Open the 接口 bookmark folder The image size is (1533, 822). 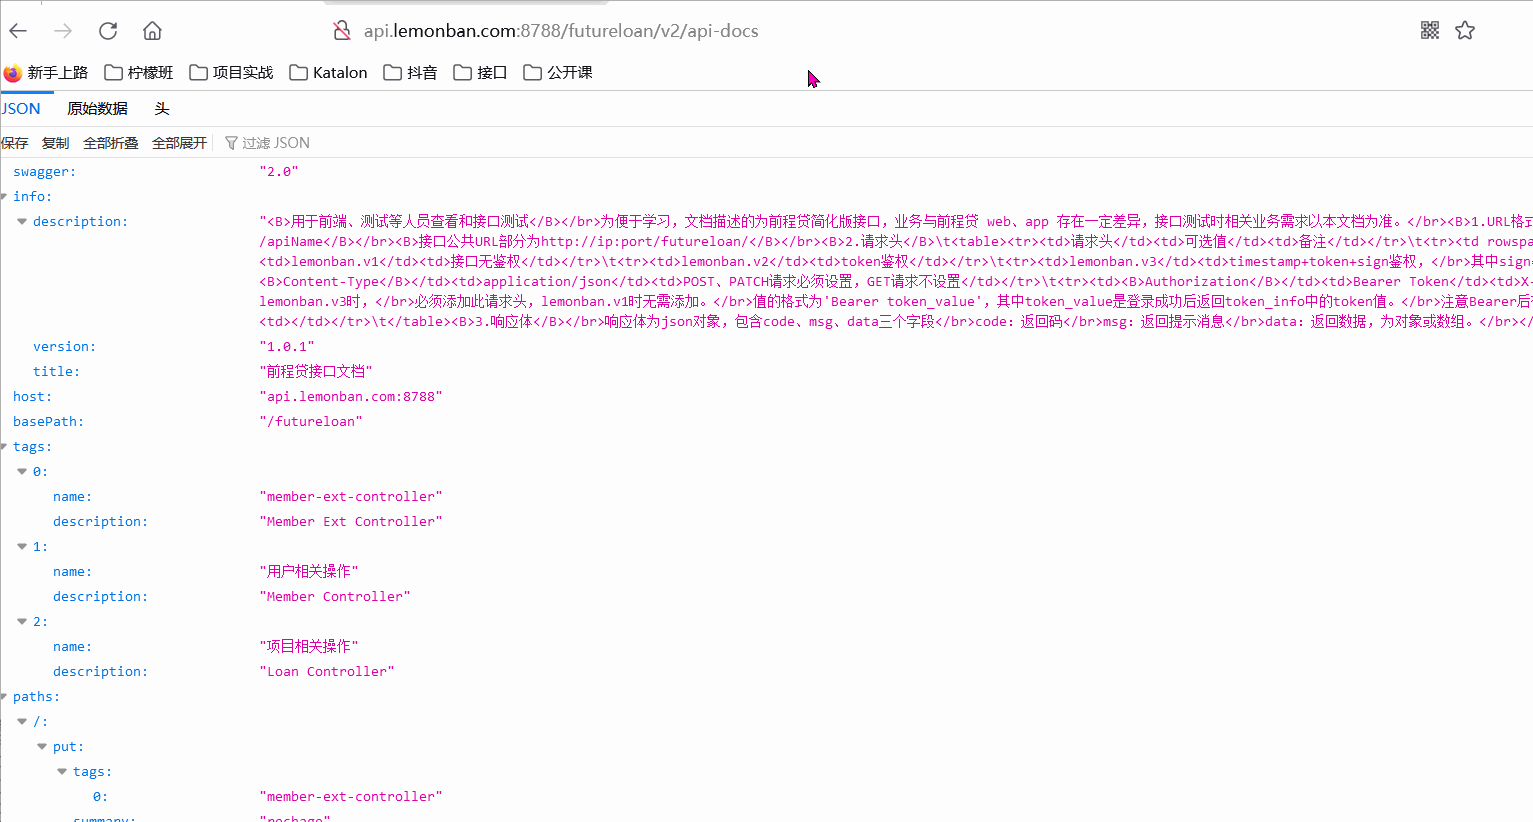point(480,73)
